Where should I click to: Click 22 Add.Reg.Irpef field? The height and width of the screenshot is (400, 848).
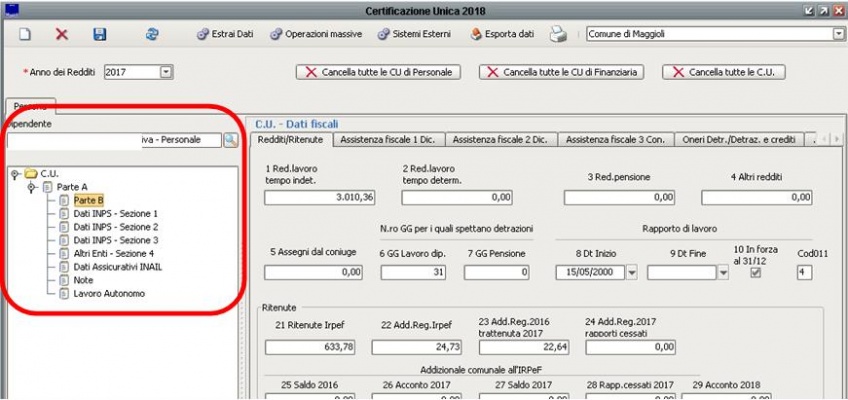click(416, 348)
